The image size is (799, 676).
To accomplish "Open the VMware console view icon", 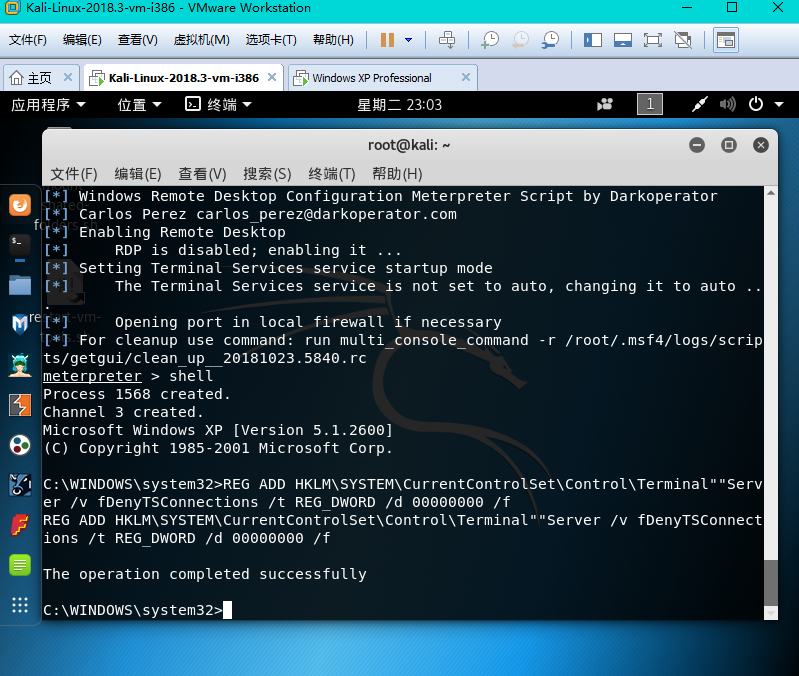I will [x=726, y=40].
